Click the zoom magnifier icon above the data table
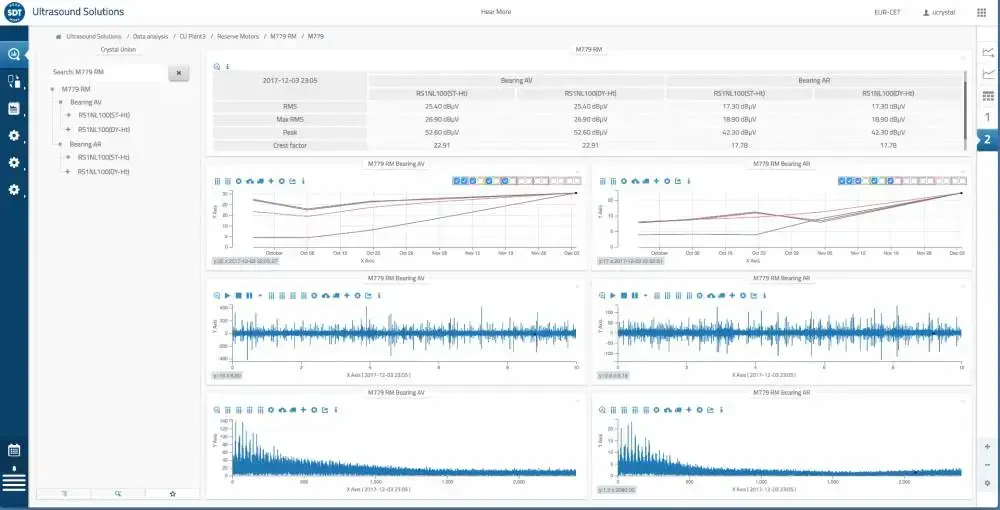 point(217,67)
